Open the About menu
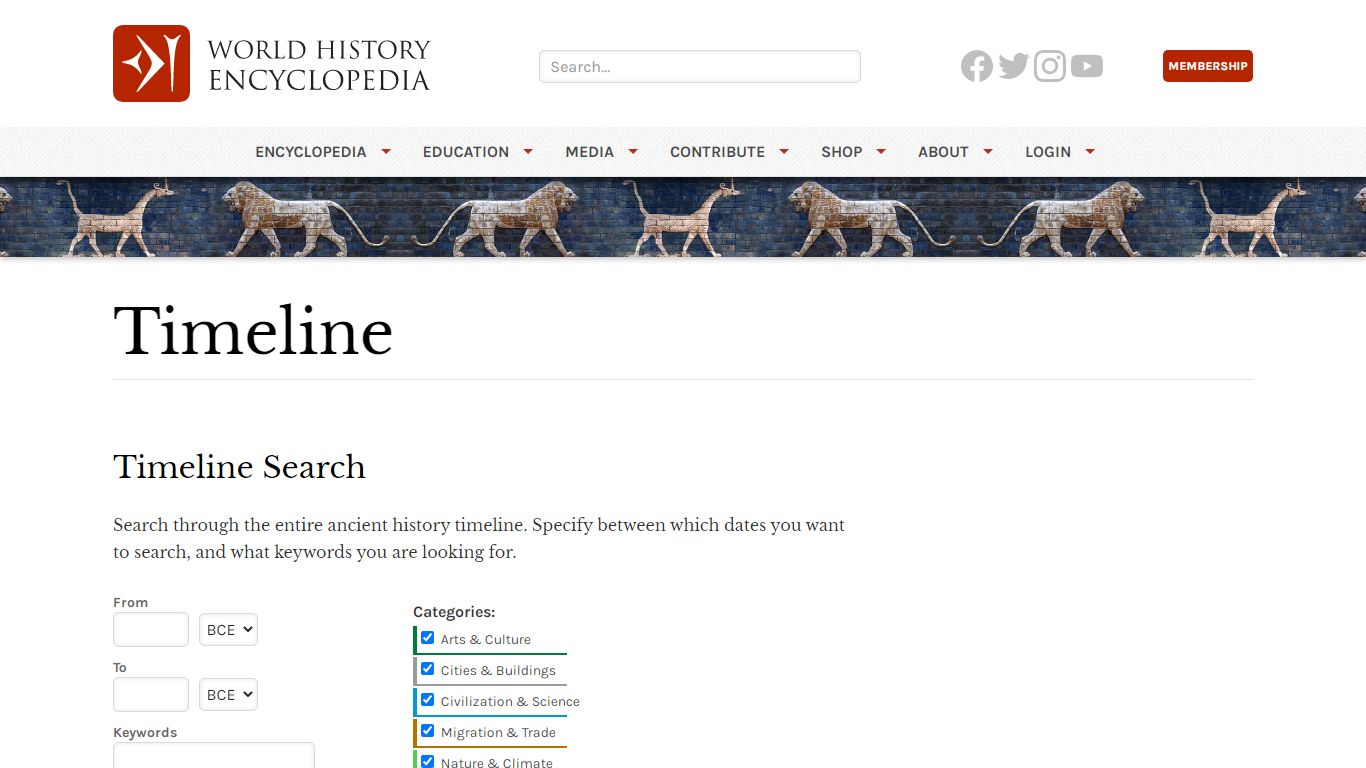The width and height of the screenshot is (1366, 768). pos(943,152)
